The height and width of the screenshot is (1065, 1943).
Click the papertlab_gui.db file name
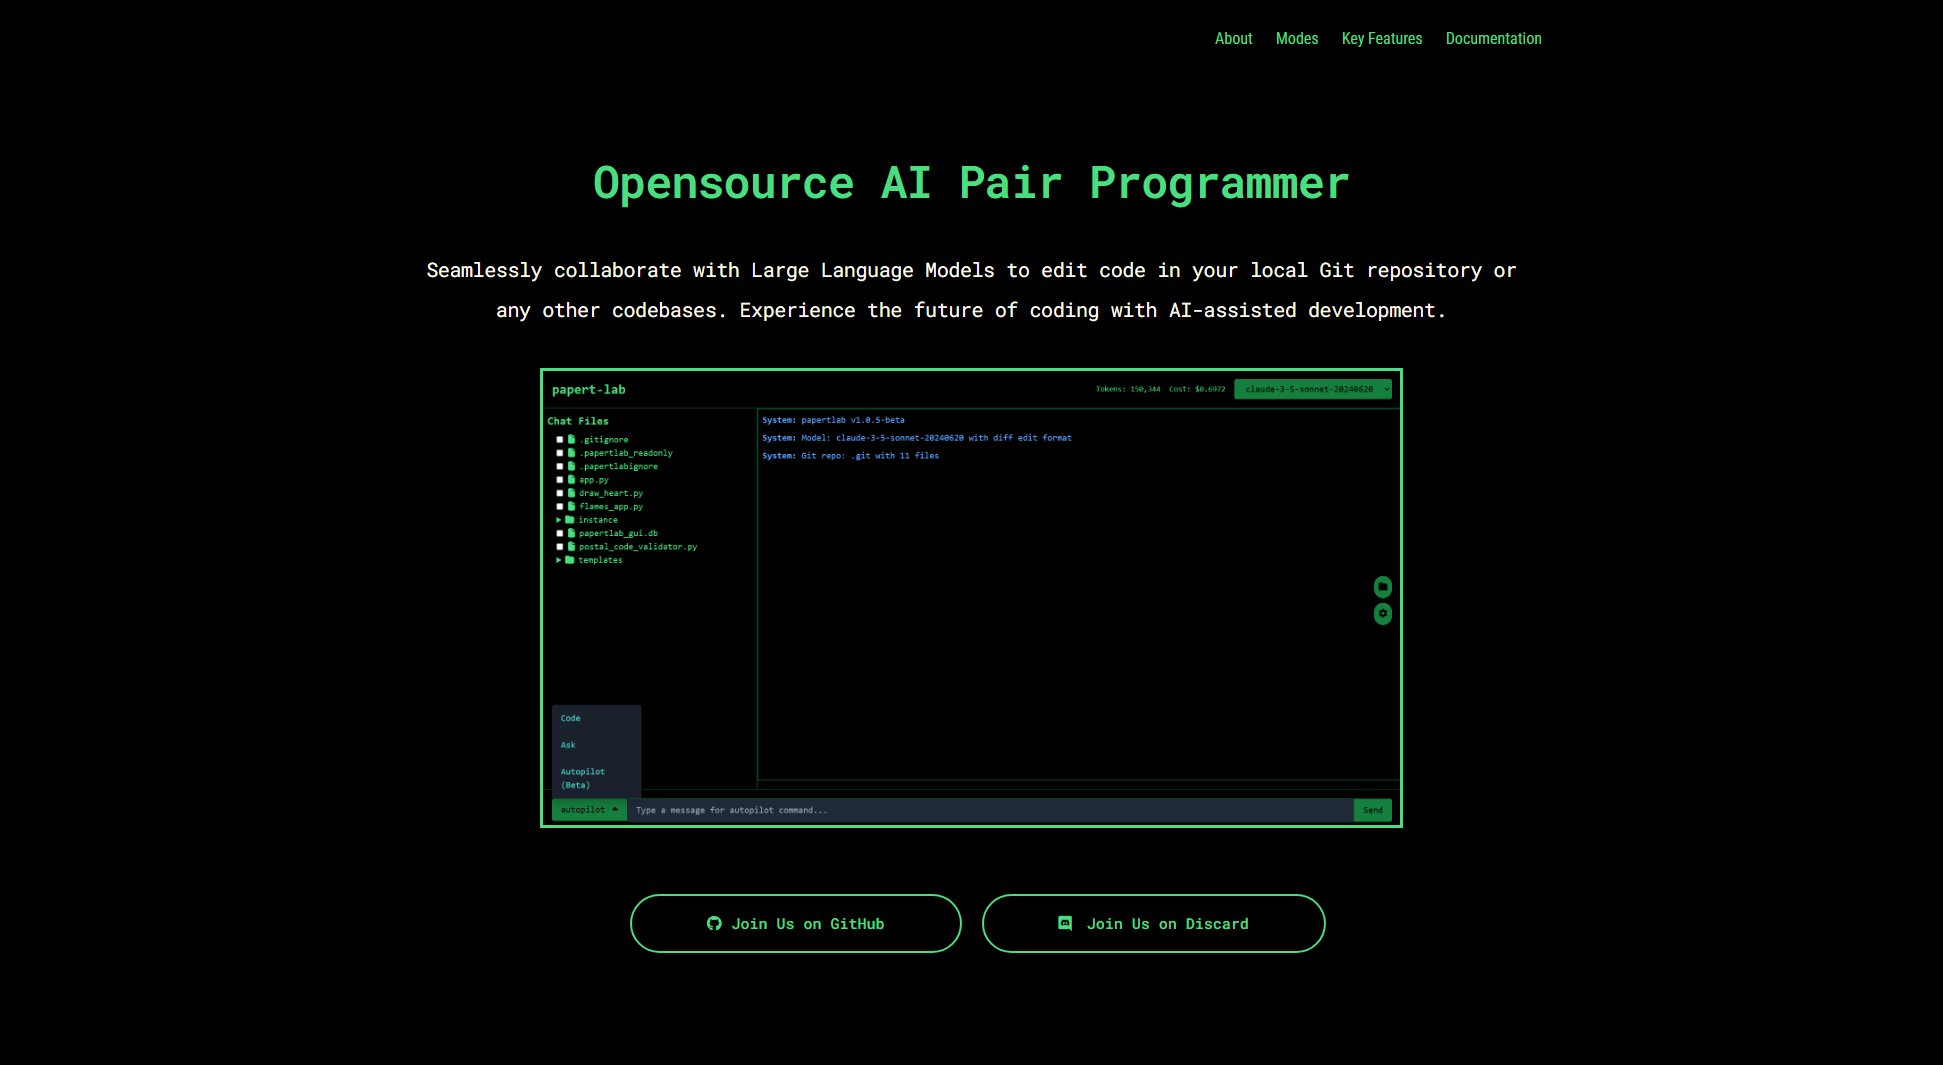coord(618,533)
